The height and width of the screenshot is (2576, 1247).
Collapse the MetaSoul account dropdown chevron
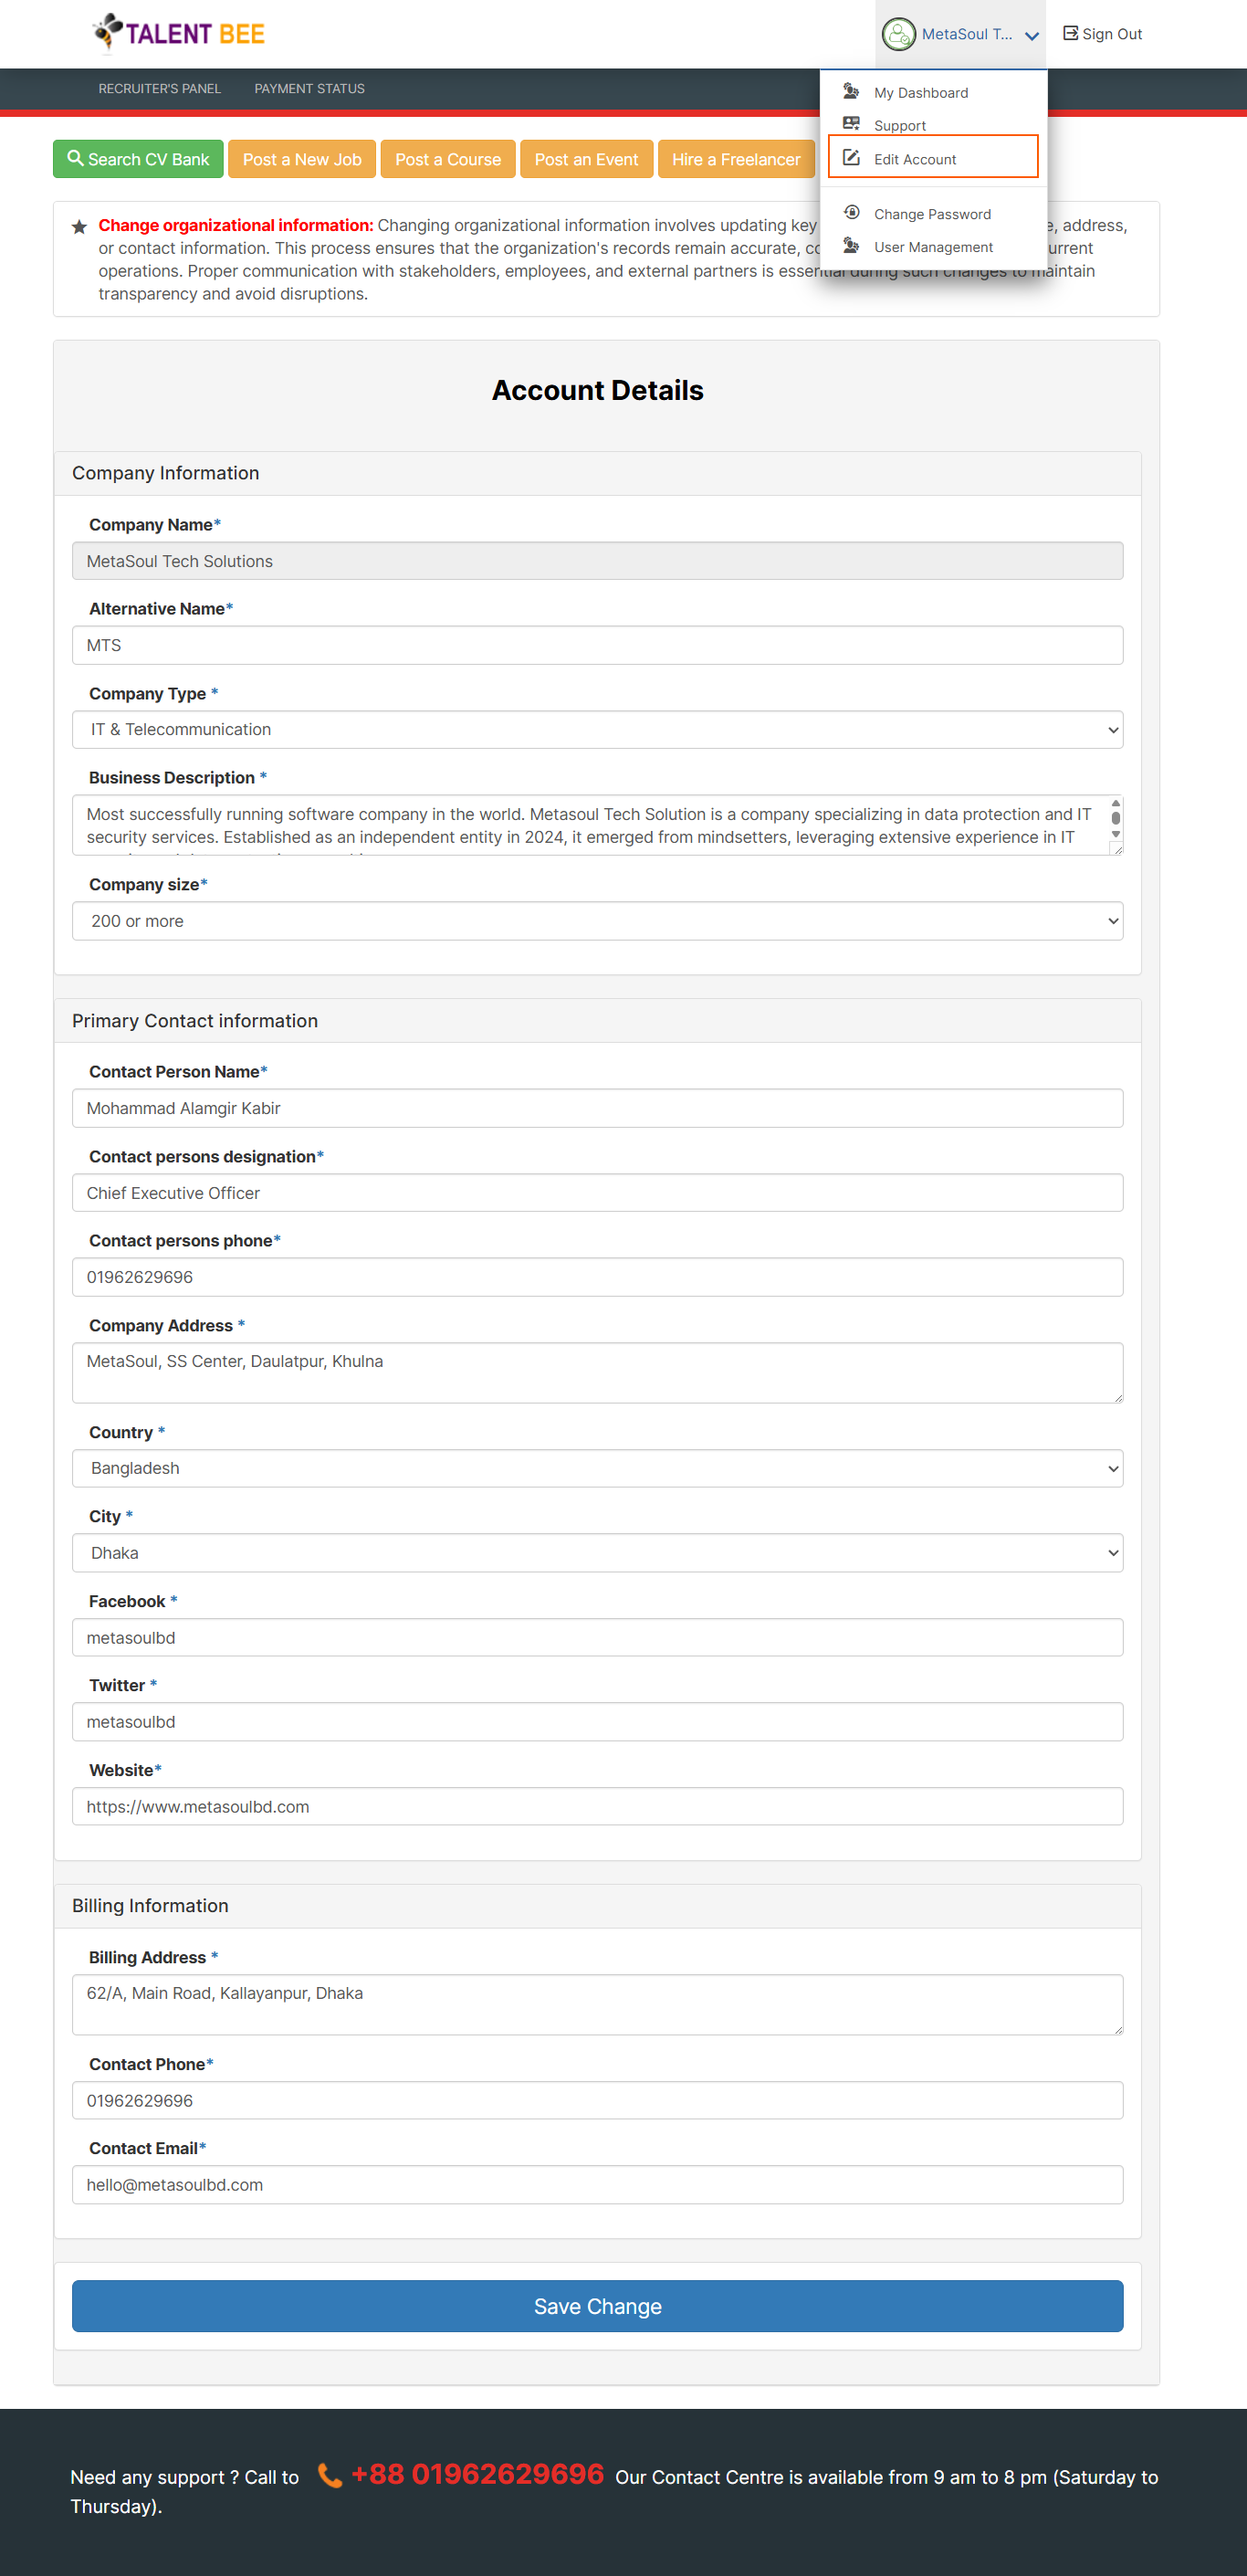click(x=1032, y=36)
